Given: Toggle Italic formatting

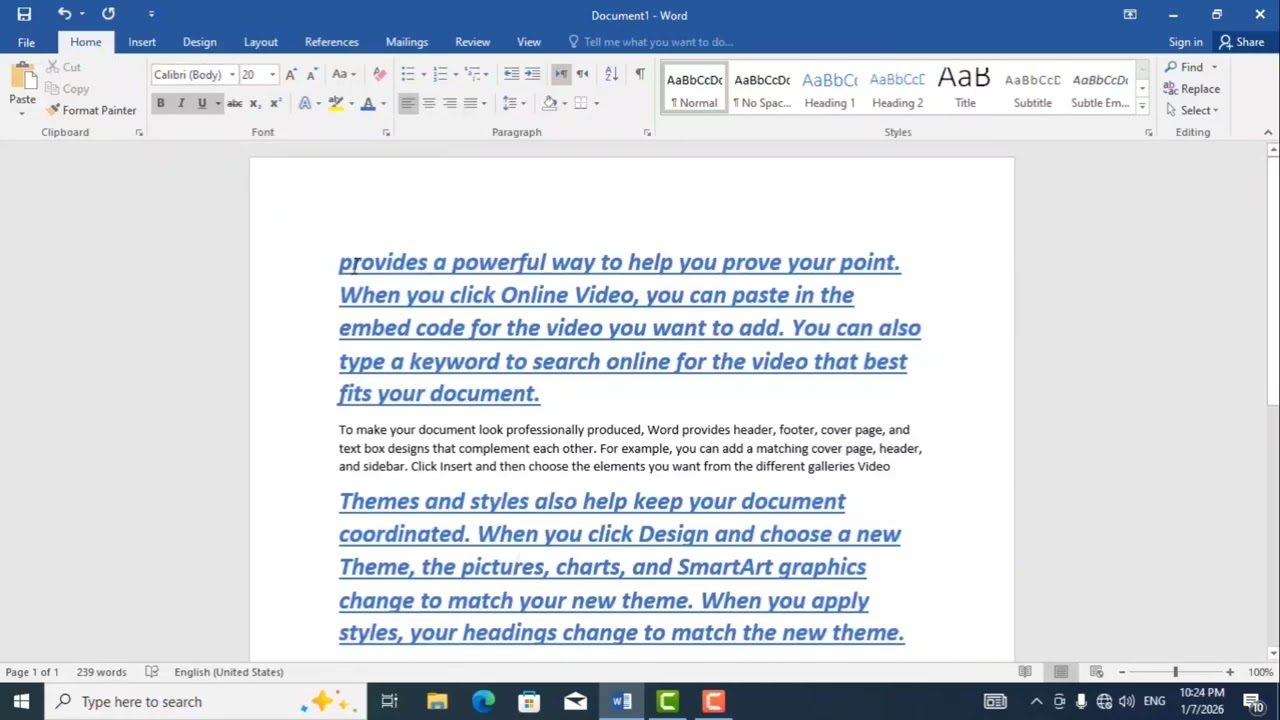Looking at the screenshot, I should [181, 103].
